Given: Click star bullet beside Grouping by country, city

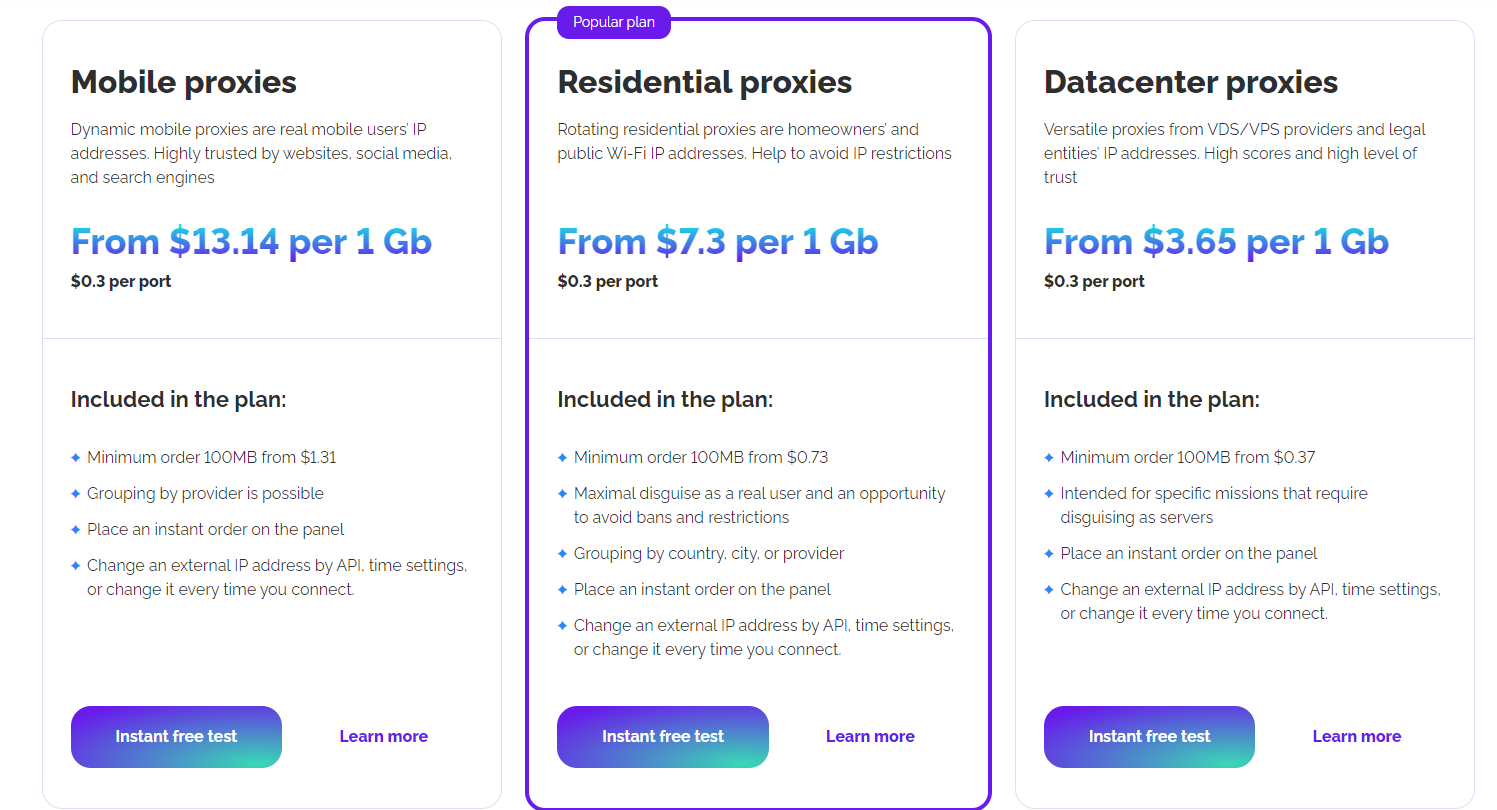Looking at the screenshot, I should pos(562,554).
